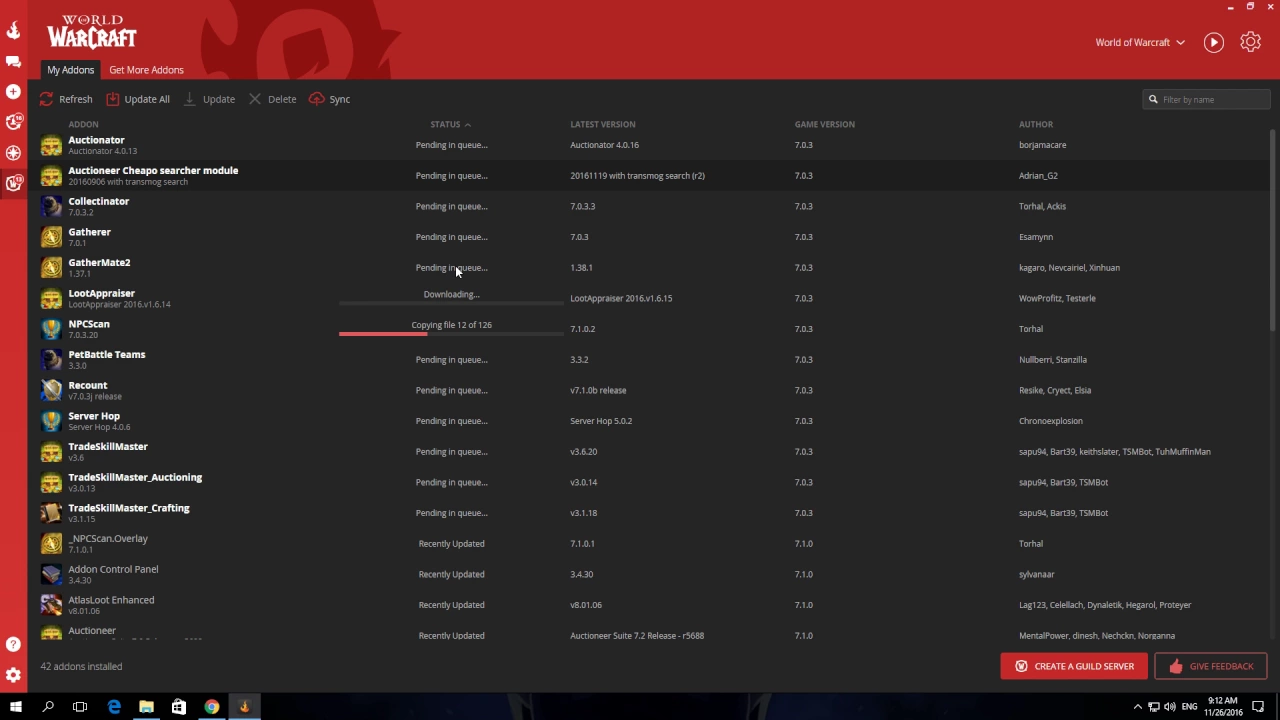
Task: Click the TradeSkillMaster_Crafting addon icon
Action: pyautogui.click(x=51, y=513)
